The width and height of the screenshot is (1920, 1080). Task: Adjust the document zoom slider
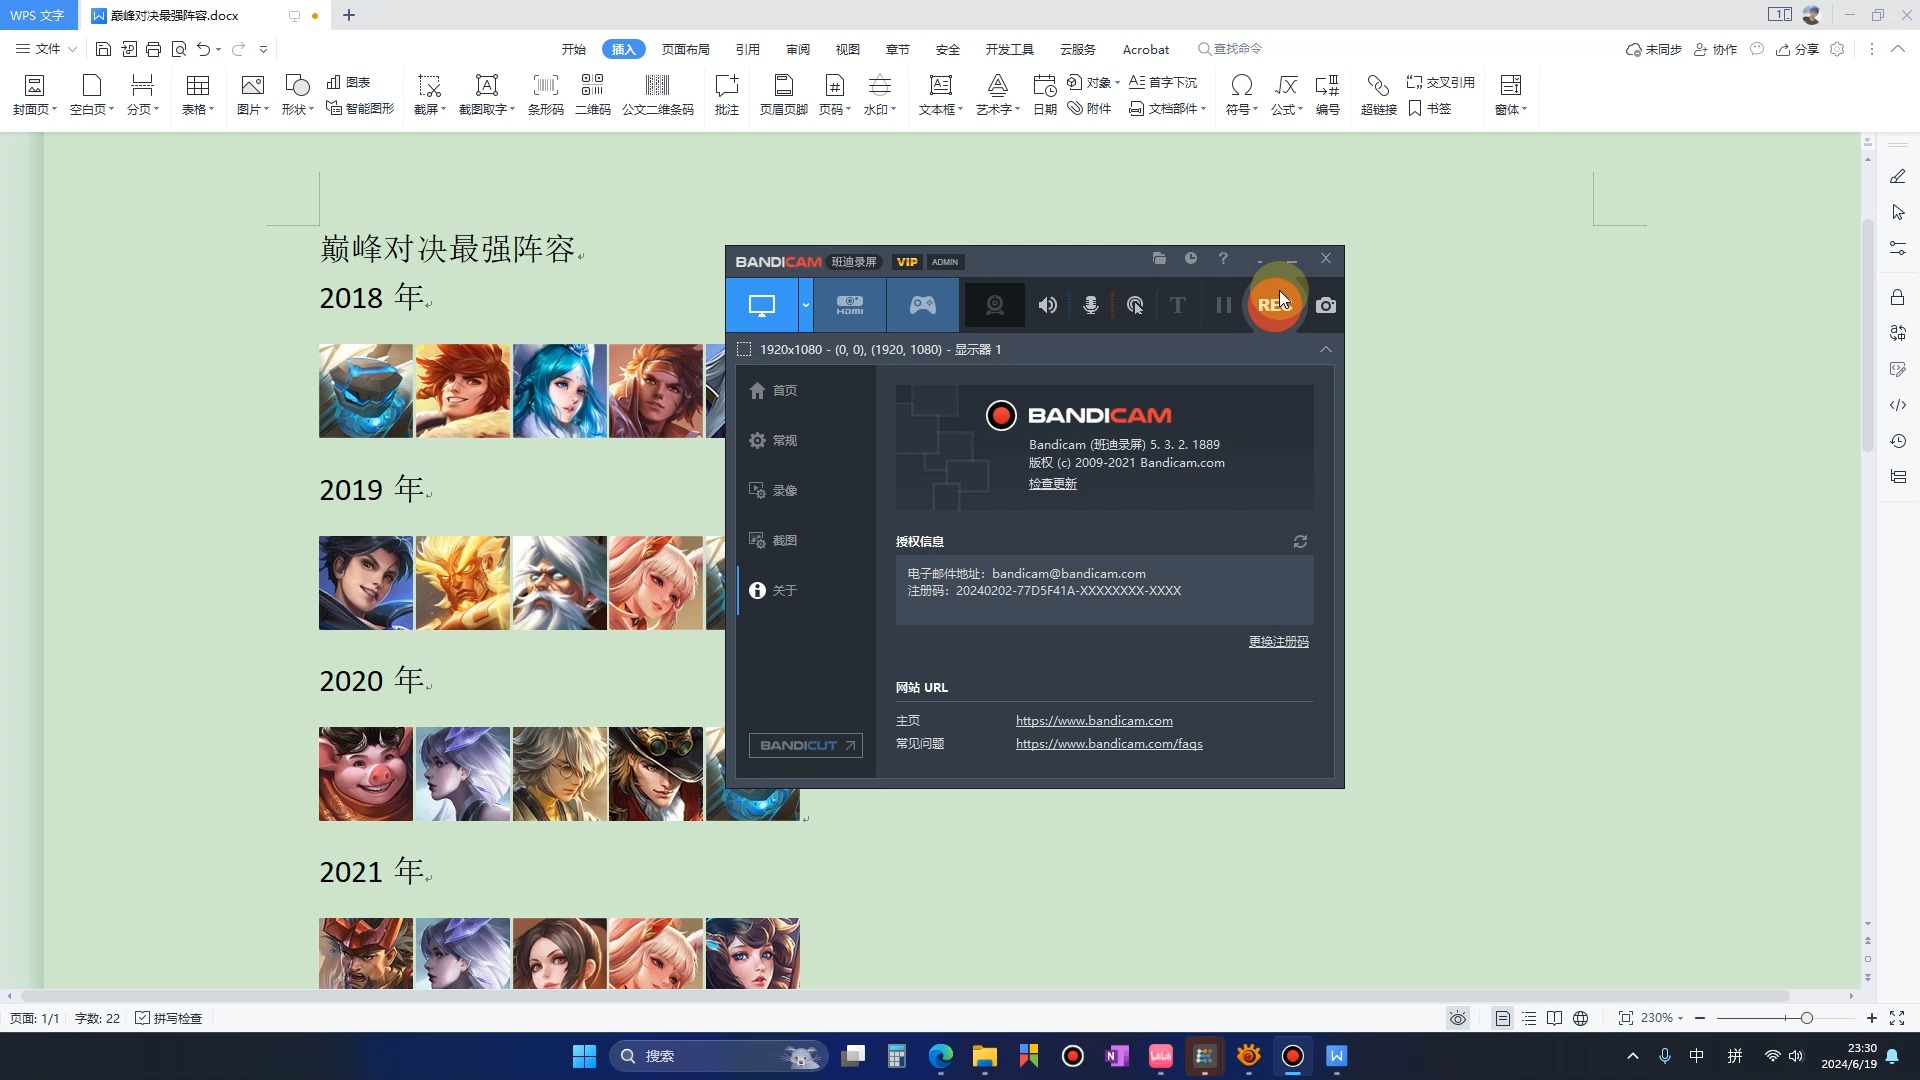[1806, 1018]
